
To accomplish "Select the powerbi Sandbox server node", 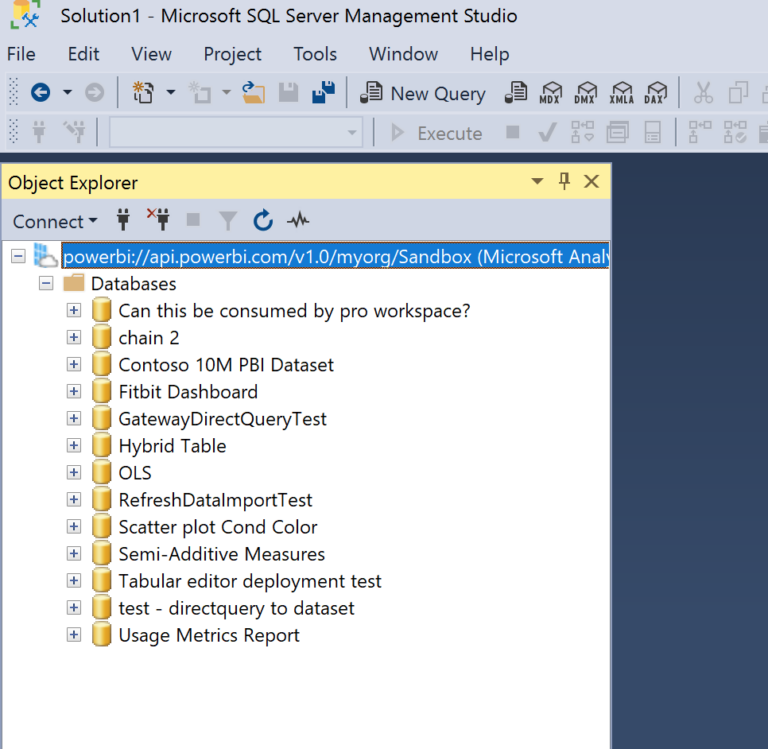I will click(x=336, y=256).
